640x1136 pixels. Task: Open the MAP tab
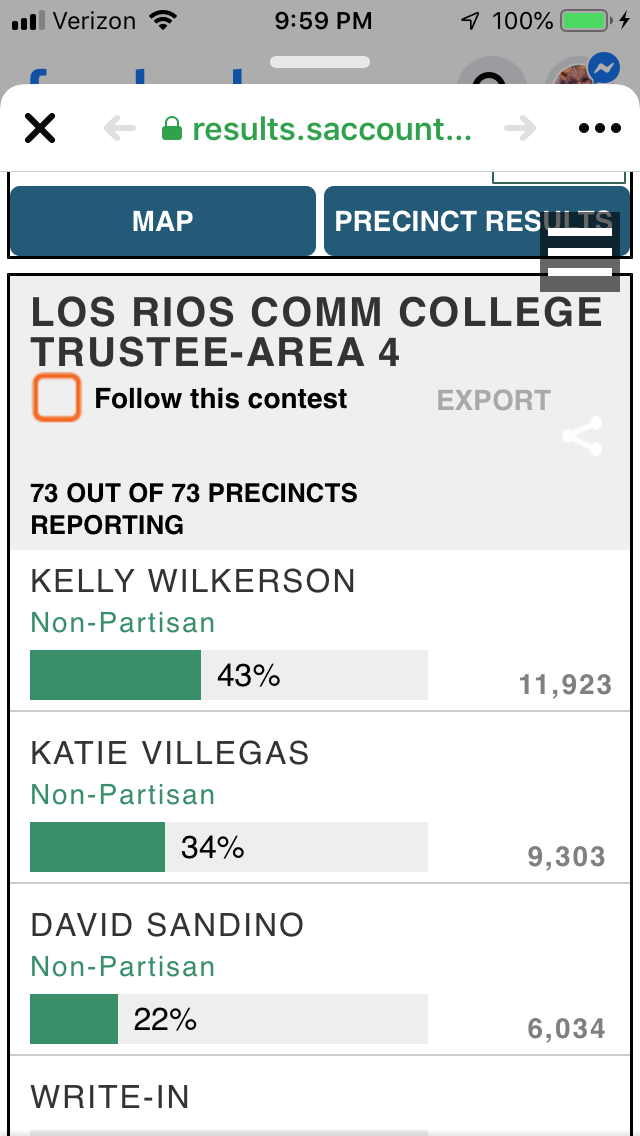coord(162,221)
